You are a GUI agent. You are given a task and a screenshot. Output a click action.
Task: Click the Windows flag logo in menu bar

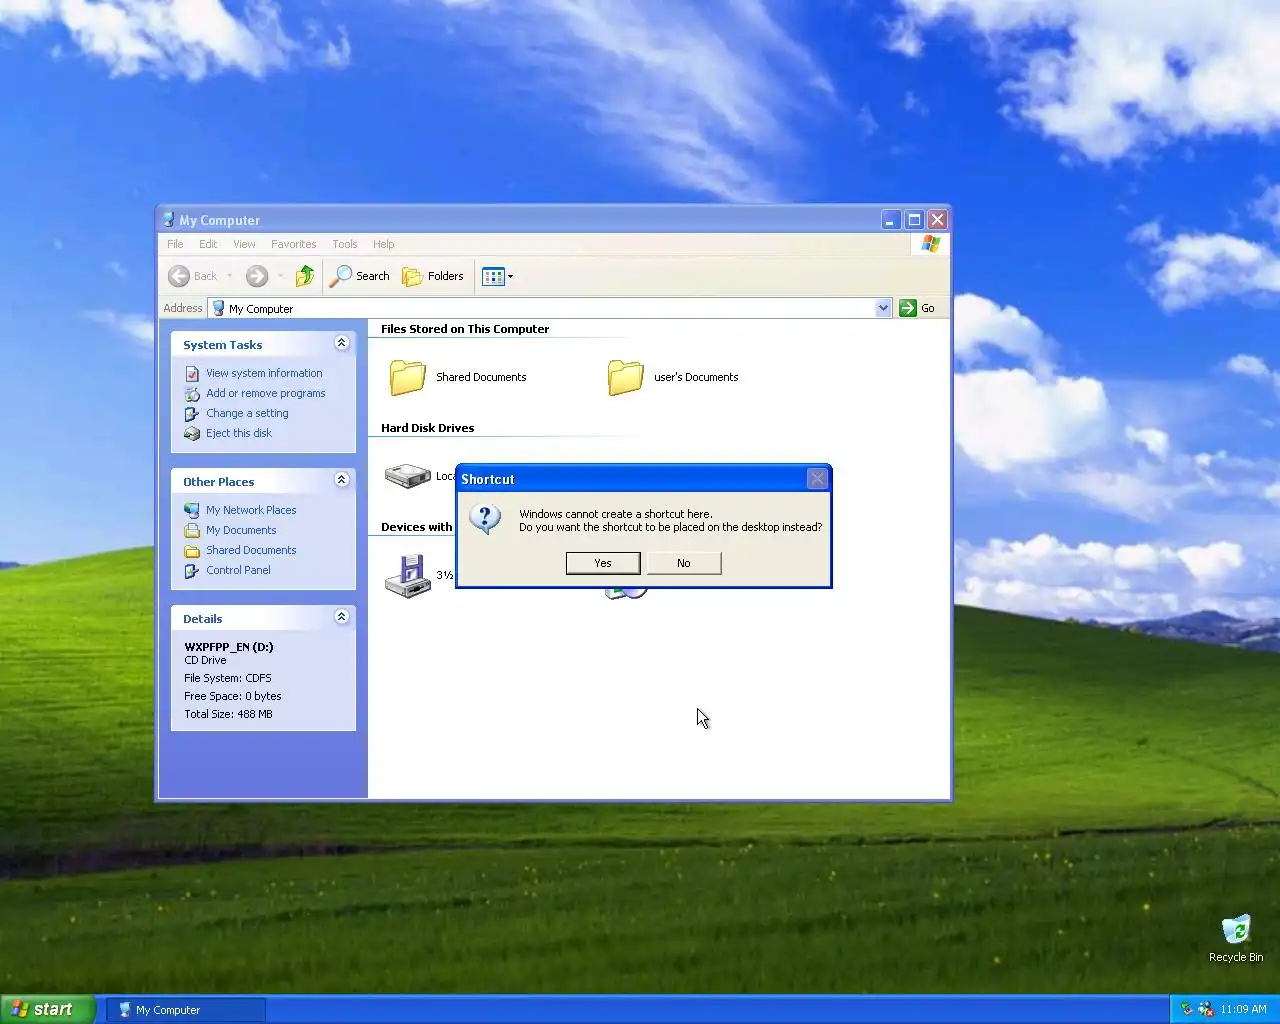931,244
